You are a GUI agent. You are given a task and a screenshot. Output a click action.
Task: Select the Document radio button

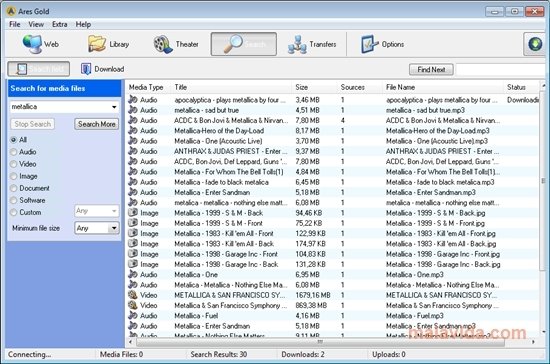pyautogui.click(x=13, y=188)
